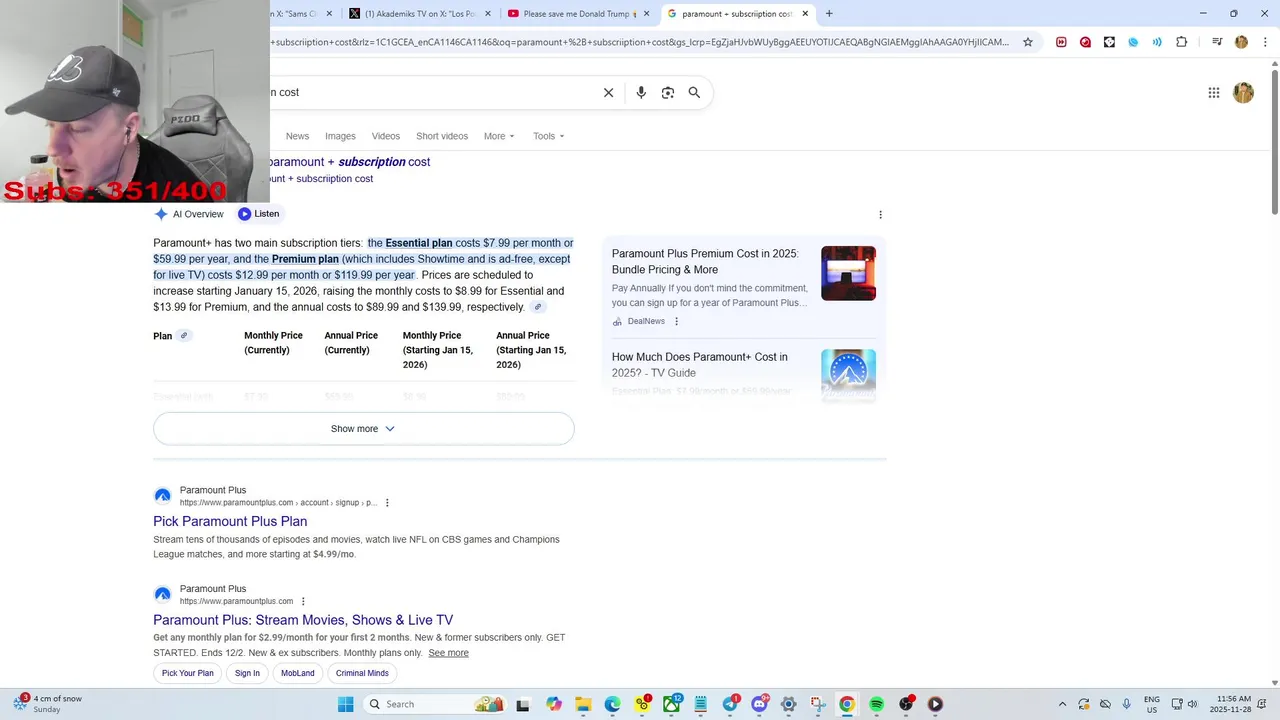1280x720 pixels.
Task: Click the magnifier search submit icon
Action: pos(694,92)
